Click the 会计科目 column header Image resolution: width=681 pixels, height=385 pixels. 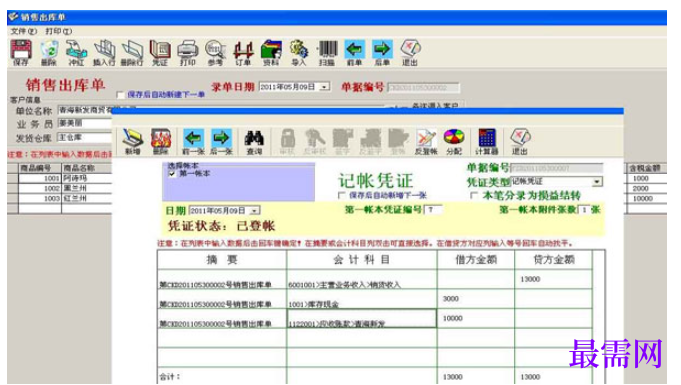click(362, 260)
